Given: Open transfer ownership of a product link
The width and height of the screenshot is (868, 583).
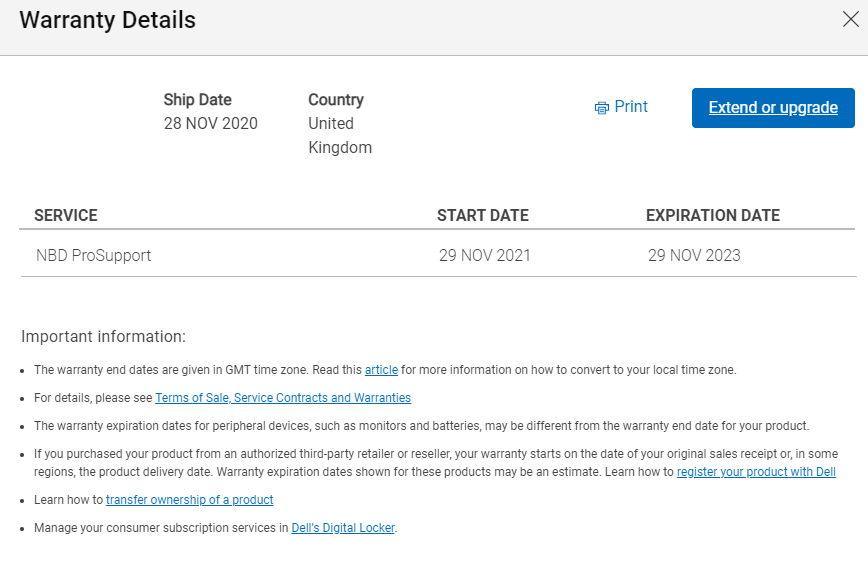Looking at the screenshot, I should pyautogui.click(x=189, y=500).
